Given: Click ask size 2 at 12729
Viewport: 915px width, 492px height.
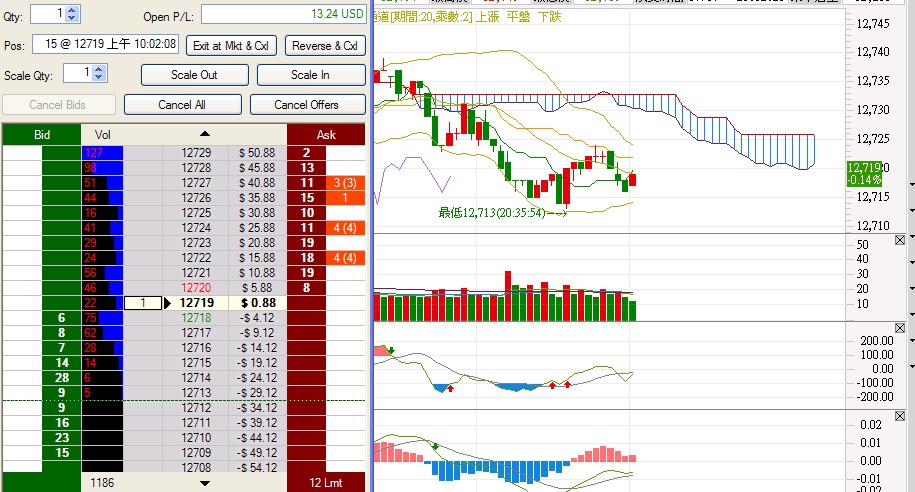Looking at the screenshot, I should pyautogui.click(x=306, y=153).
